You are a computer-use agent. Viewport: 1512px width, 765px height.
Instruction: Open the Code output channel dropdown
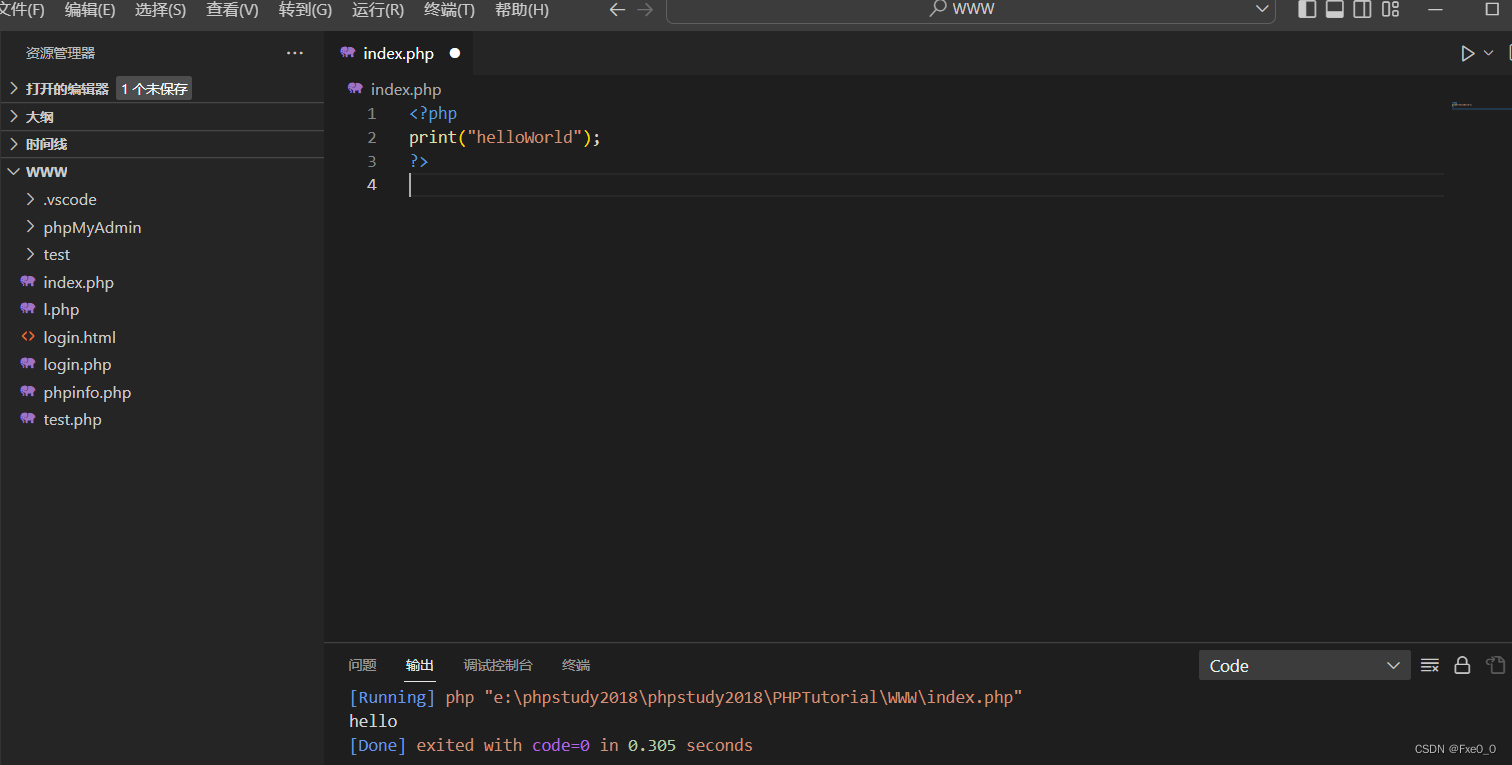pos(1304,666)
